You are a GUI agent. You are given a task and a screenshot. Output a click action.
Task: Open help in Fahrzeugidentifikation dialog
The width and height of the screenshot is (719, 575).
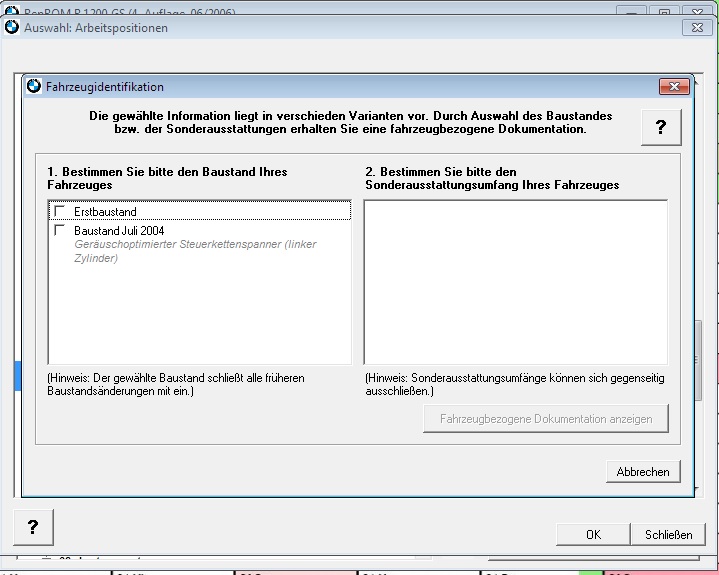(x=661, y=127)
